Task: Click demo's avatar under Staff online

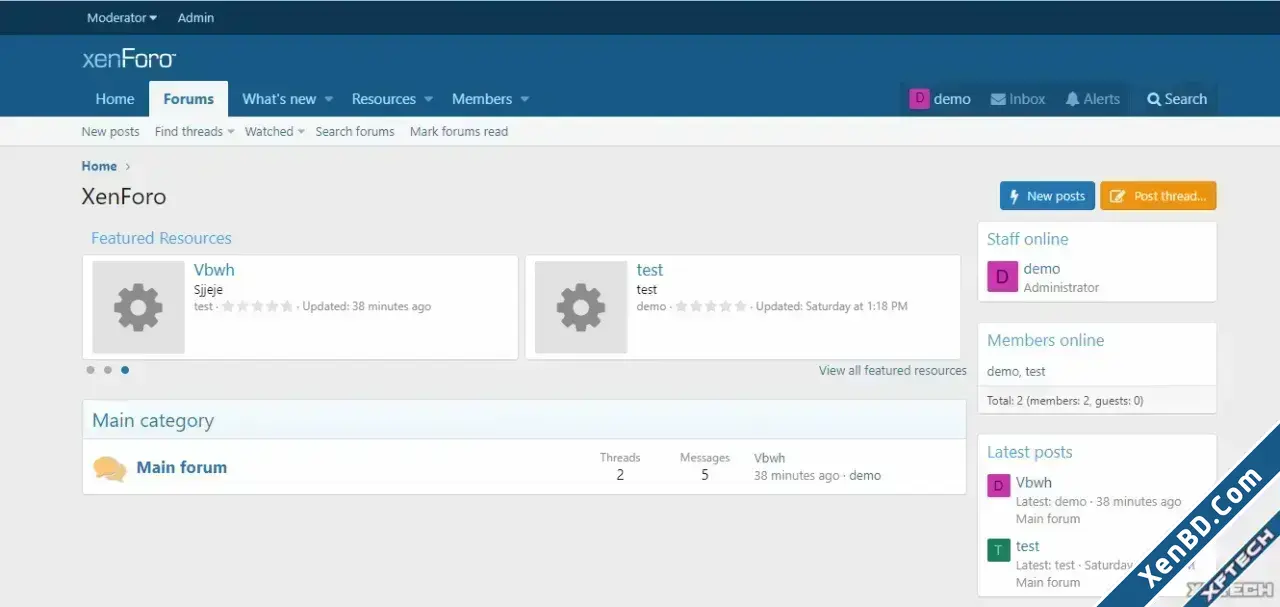Action: pos(1002,276)
